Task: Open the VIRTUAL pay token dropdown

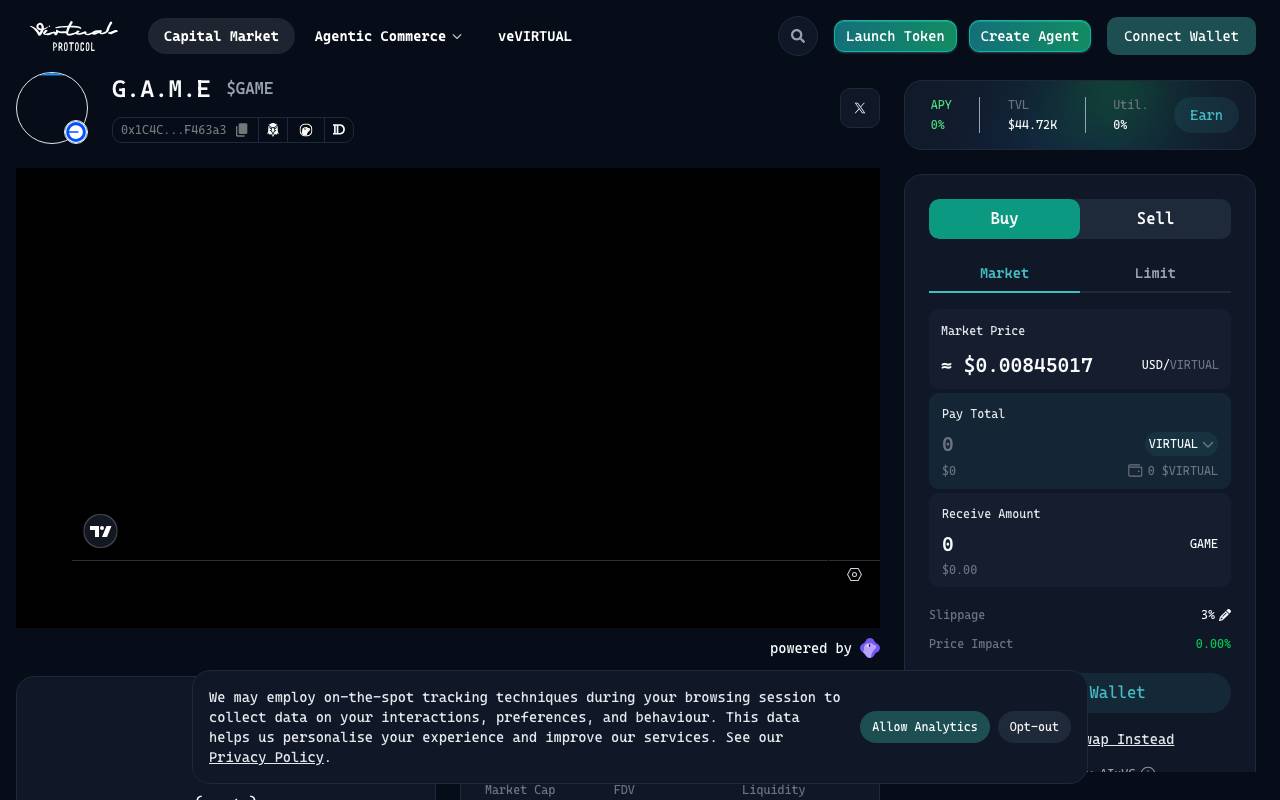Action: pyautogui.click(x=1181, y=444)
